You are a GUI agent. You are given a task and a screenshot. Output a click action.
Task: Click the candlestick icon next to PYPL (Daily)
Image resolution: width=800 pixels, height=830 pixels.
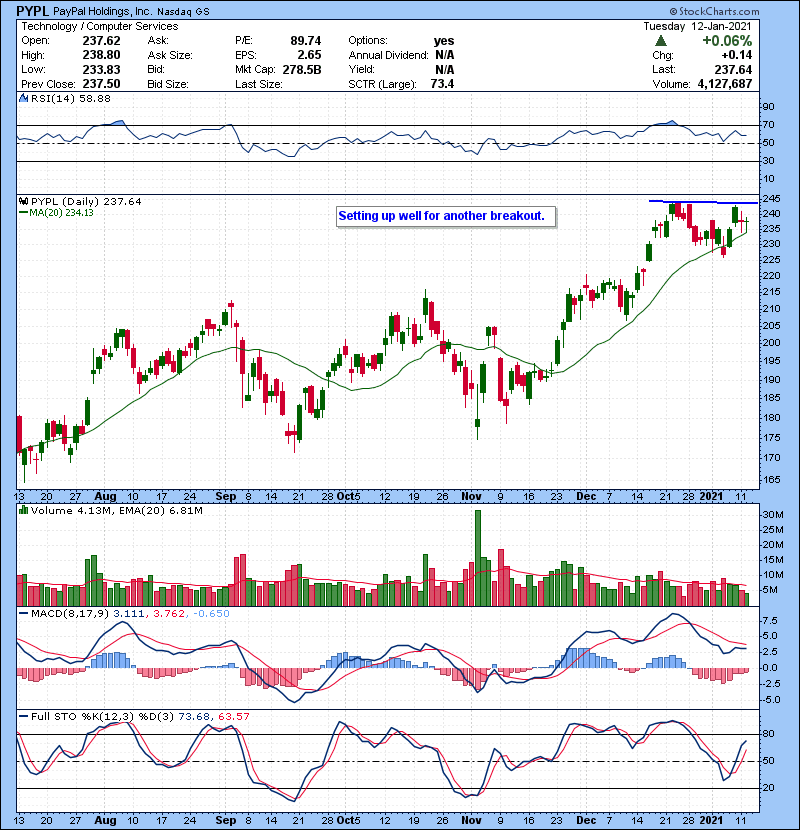(23, 202)
